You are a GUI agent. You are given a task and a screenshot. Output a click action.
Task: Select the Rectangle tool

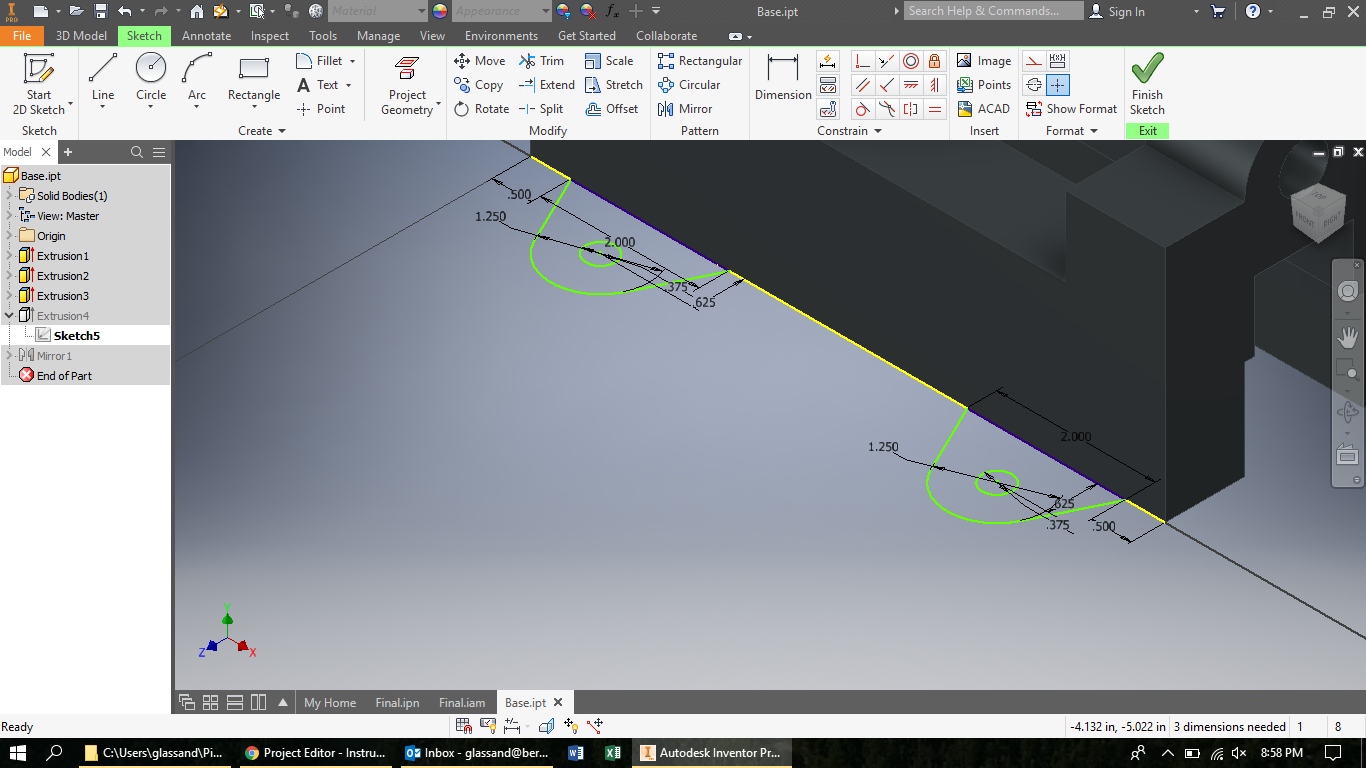click(x=254, y=78)
